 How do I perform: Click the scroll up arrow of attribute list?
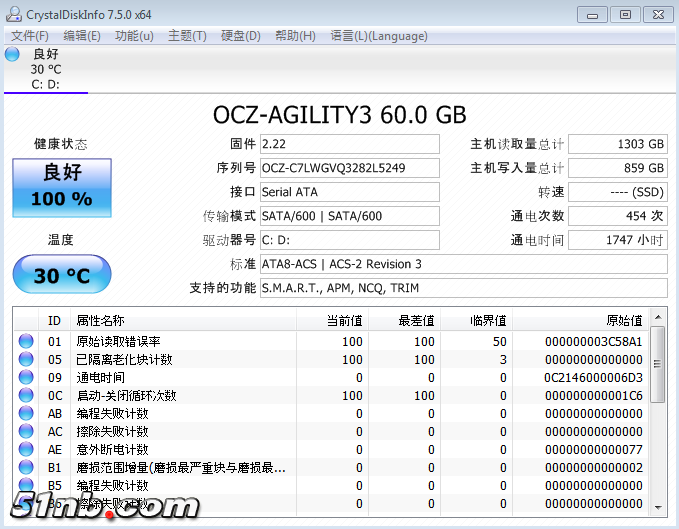click(658, 317)
